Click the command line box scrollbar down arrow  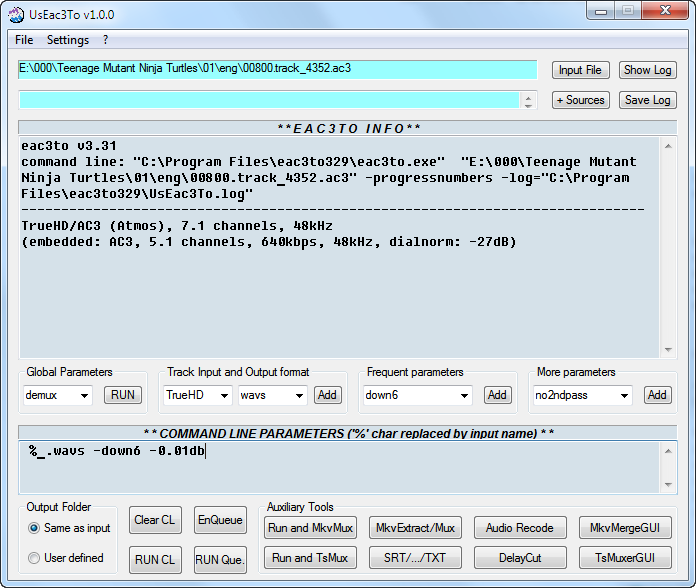click(x=668, y=485)
